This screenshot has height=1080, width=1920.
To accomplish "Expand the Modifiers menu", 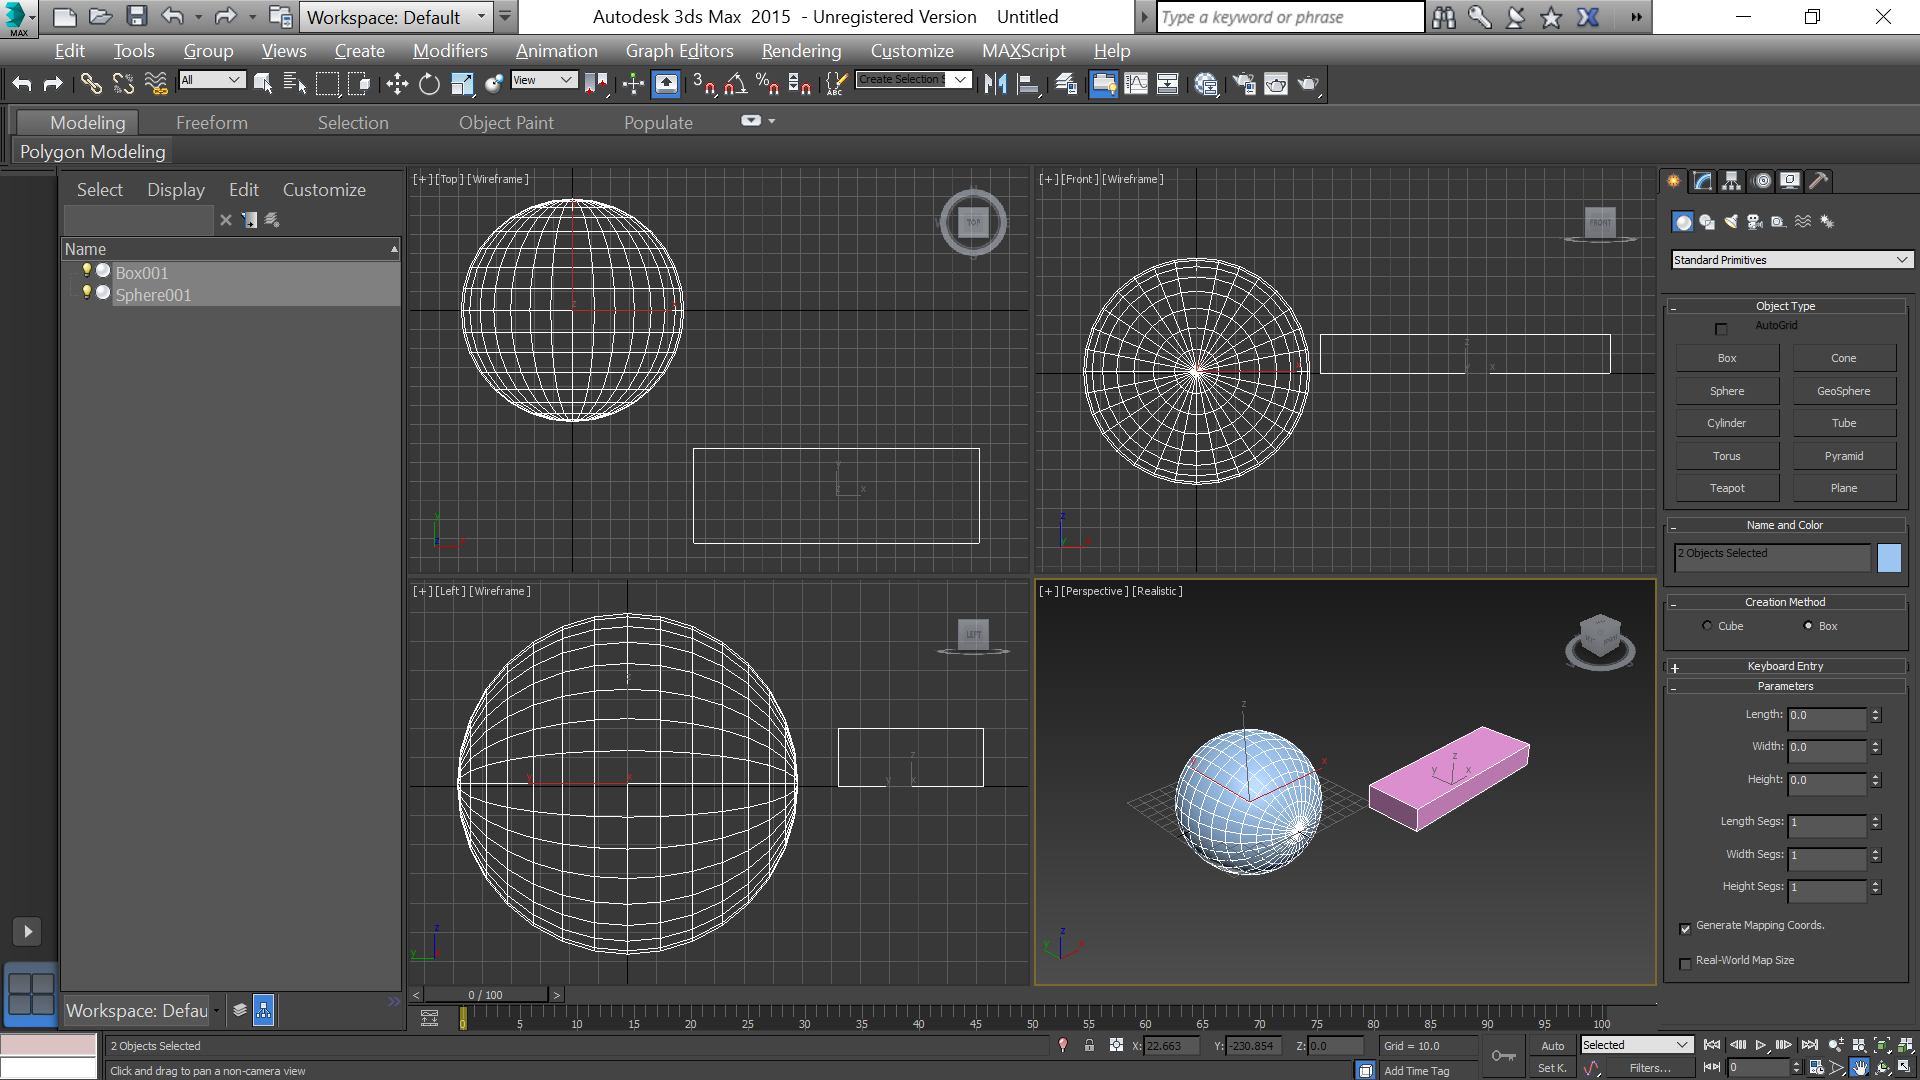I will [448, 49].
